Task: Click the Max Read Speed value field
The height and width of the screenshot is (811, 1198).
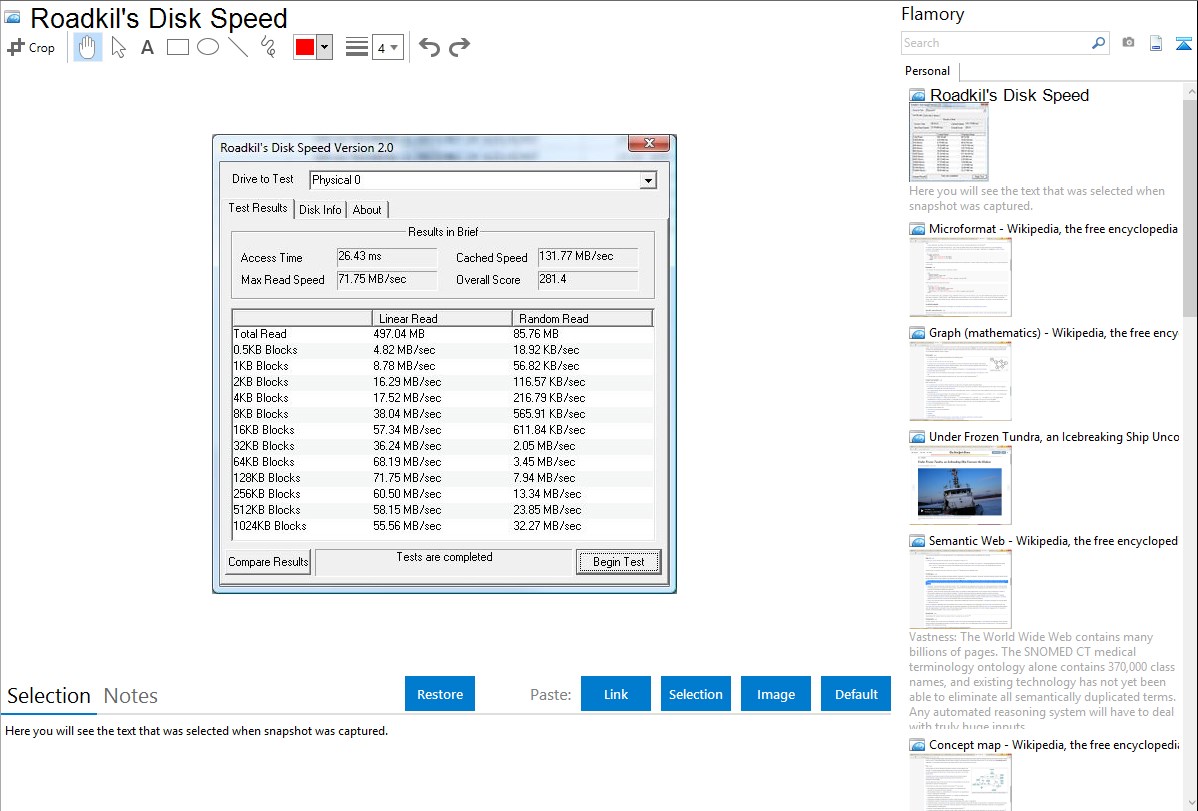Action: tap(387, 280)
